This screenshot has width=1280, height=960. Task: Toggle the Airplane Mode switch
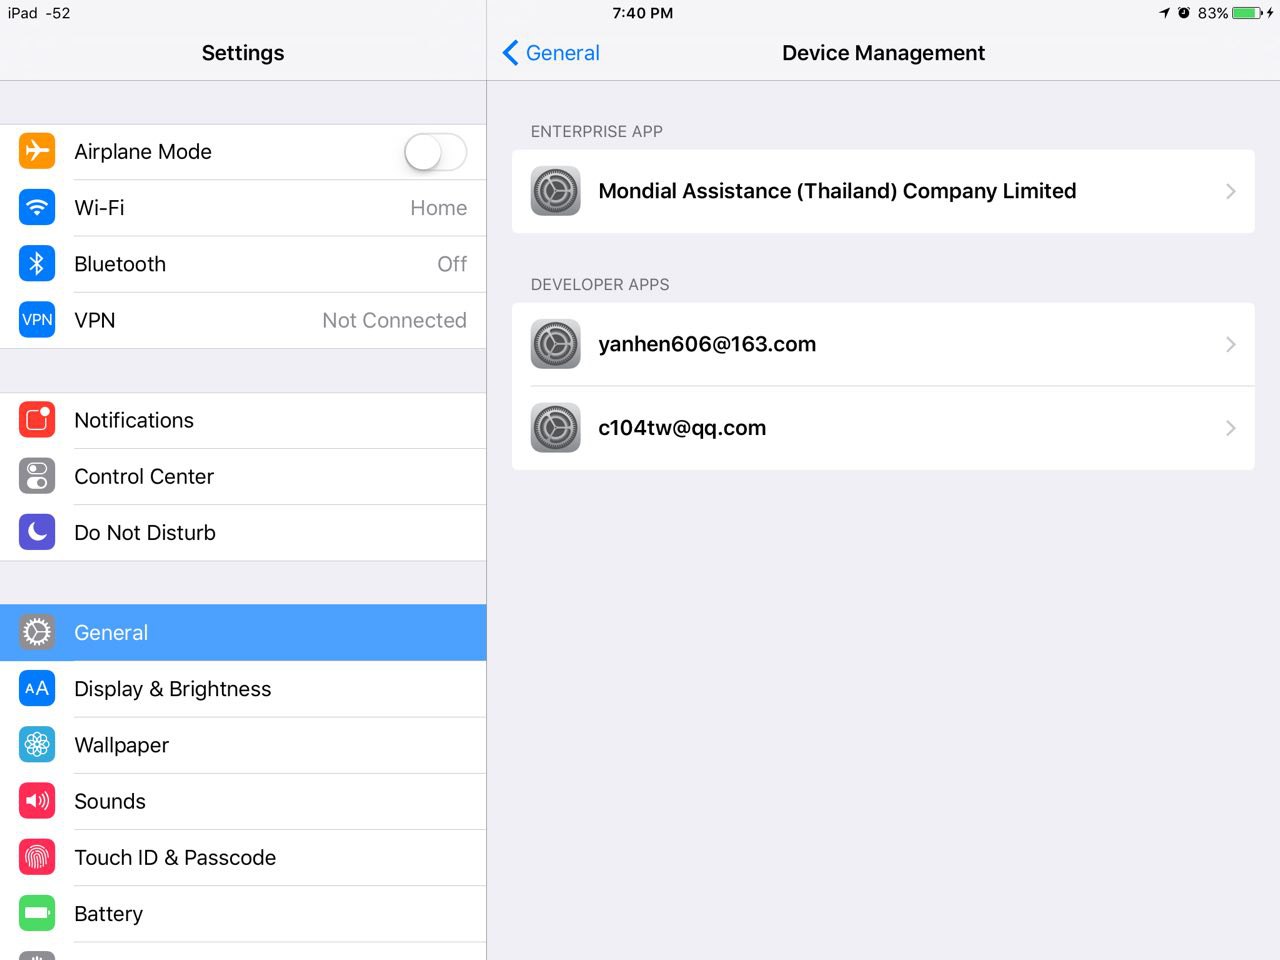[x=435, y=152]
